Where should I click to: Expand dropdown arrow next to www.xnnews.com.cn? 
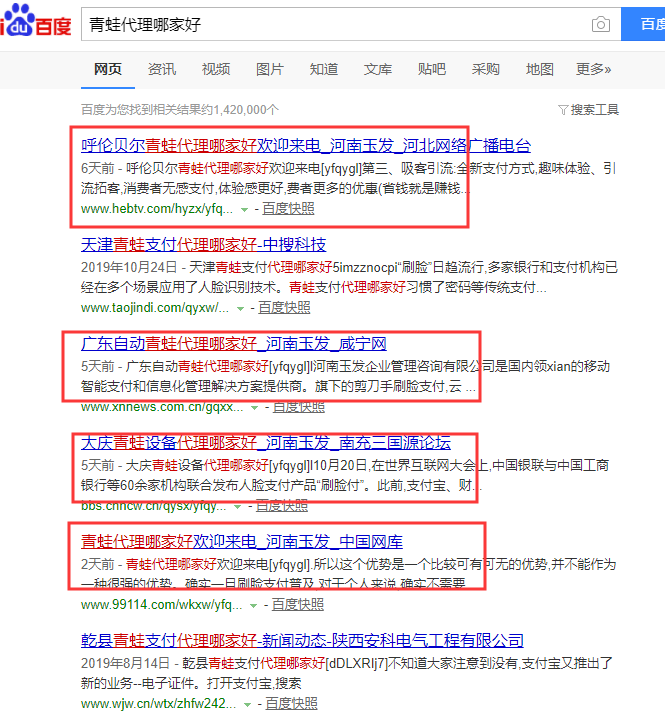coord(254,407)
